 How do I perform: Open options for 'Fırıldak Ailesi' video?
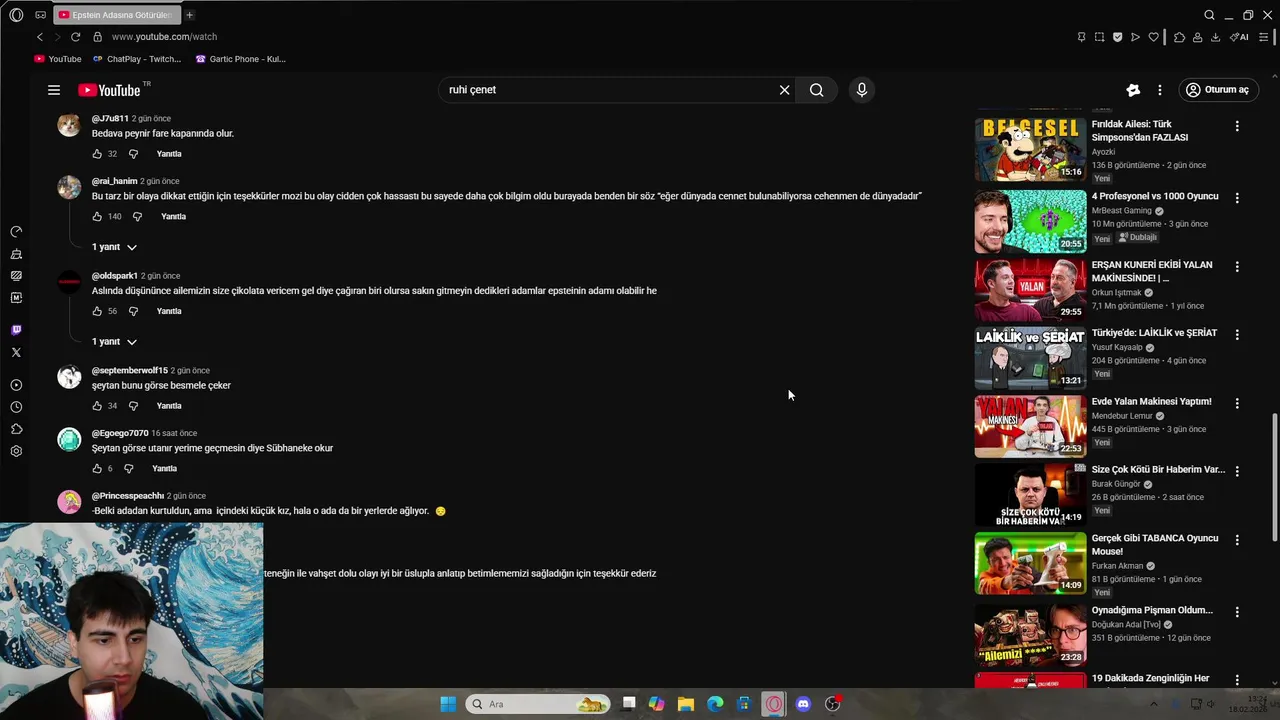[1237, 126]
